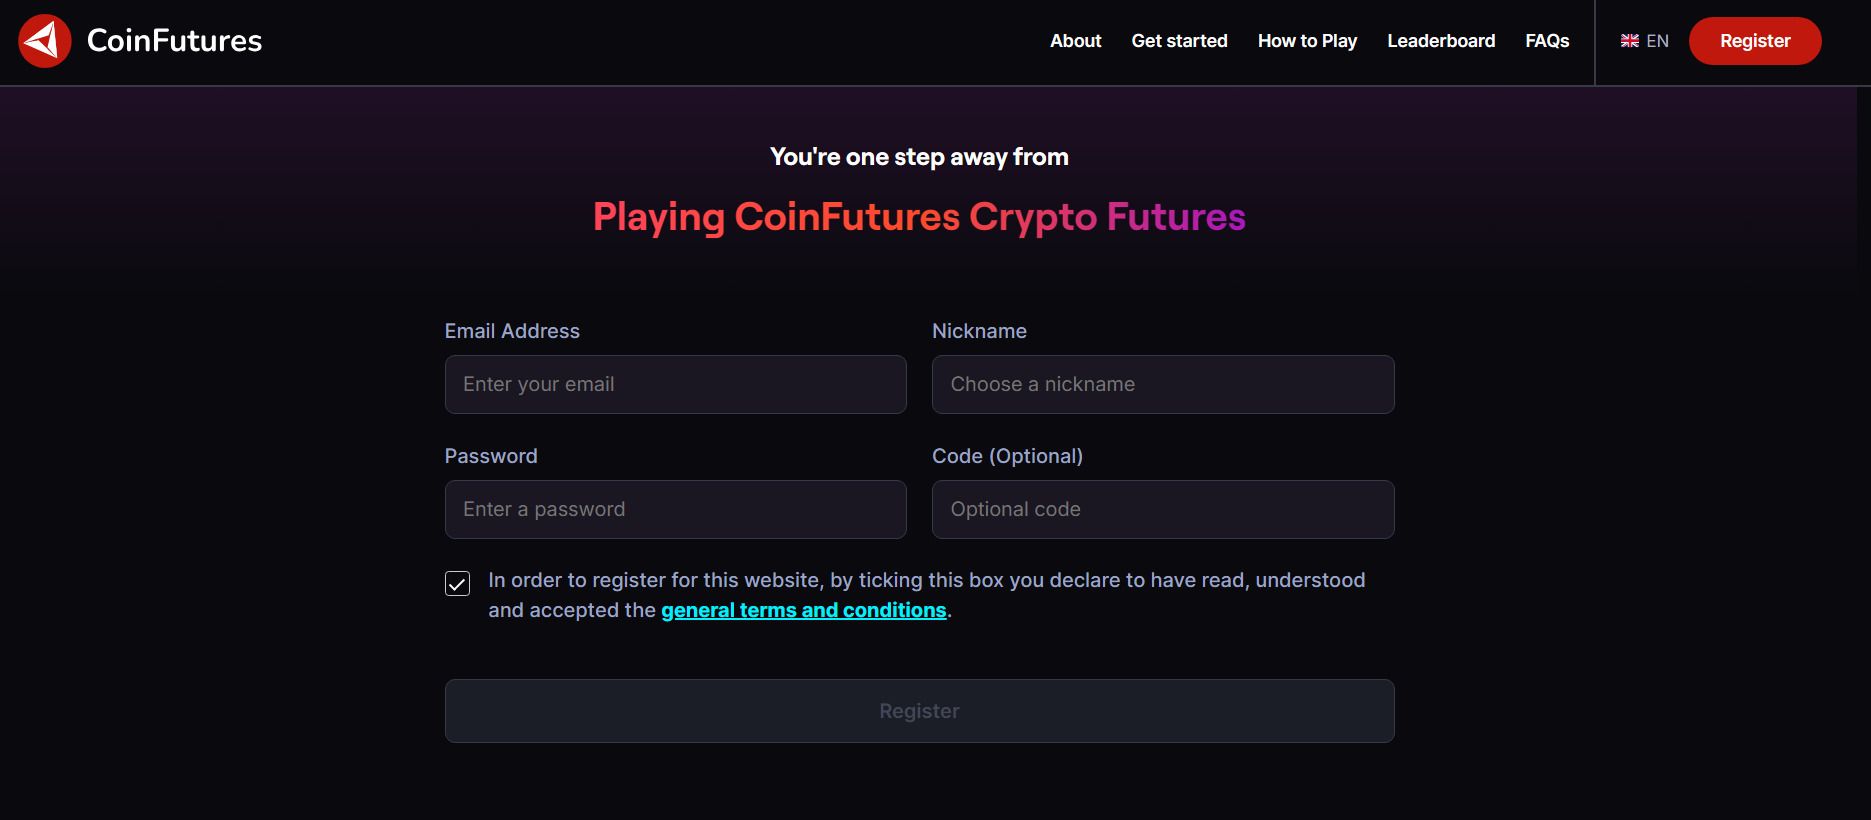This screenshot has height=820, width=1871.
Task: Open the general terms and conditions link
Action: (804, 609)
